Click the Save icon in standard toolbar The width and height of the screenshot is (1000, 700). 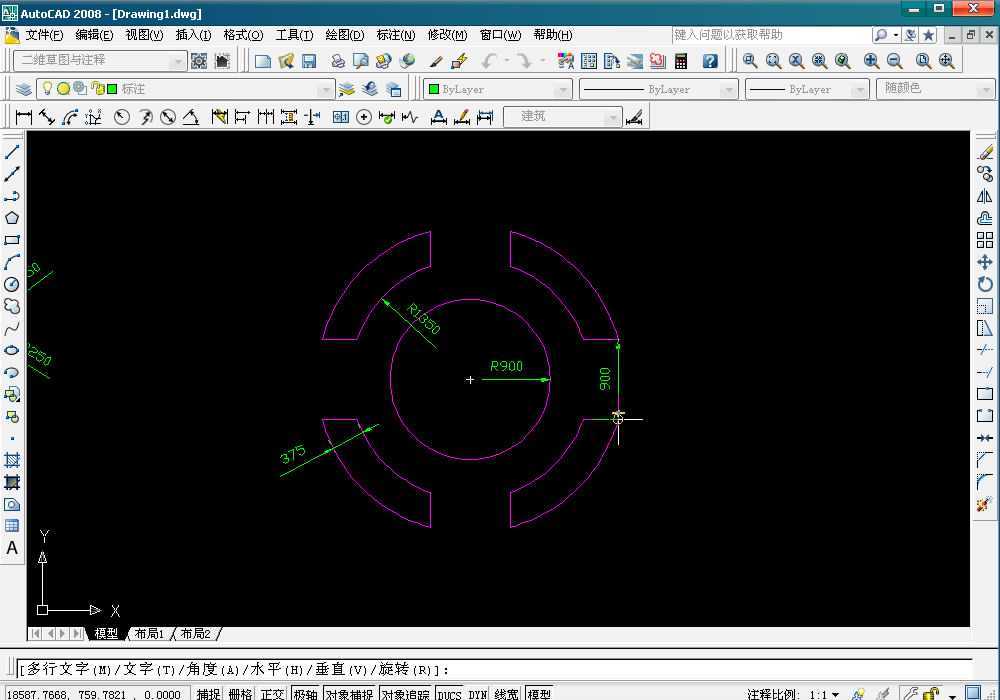(309, 61)
